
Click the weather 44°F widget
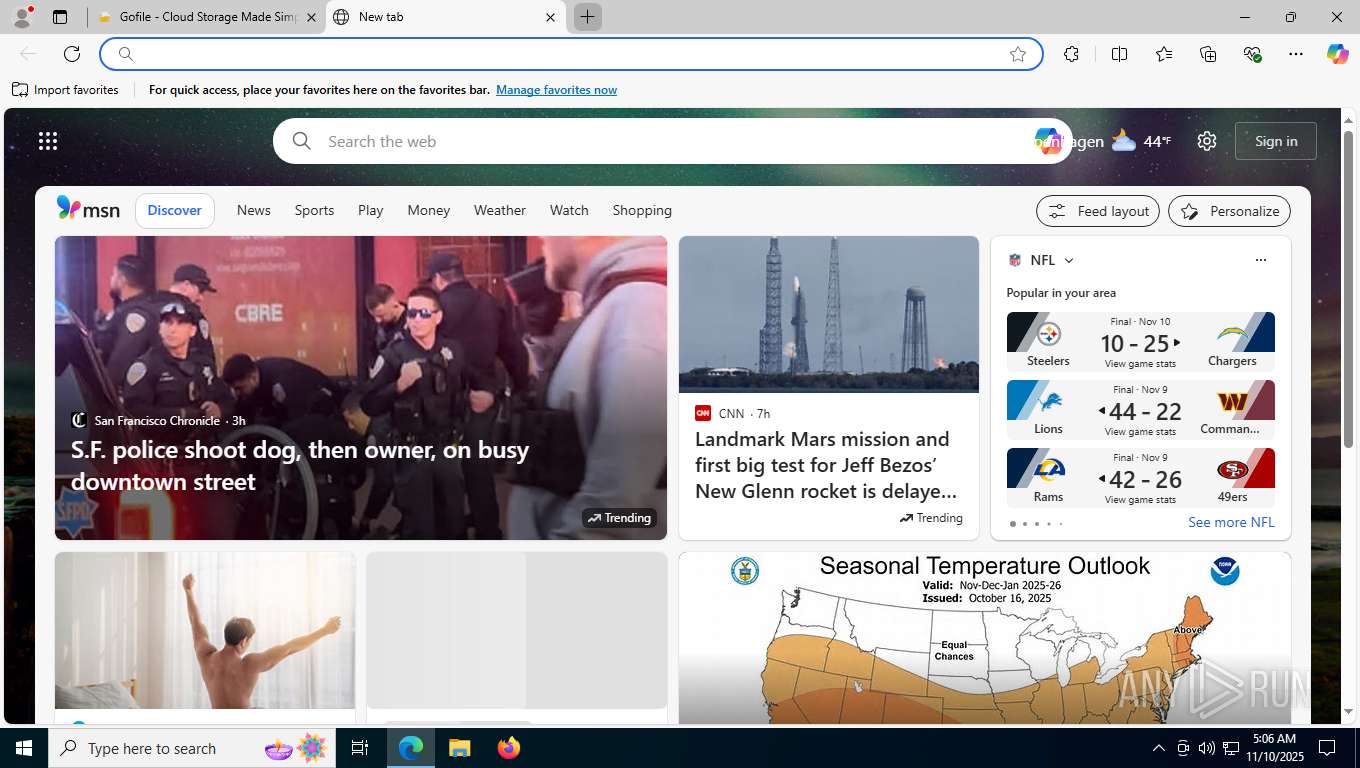tap(1141, 141)
